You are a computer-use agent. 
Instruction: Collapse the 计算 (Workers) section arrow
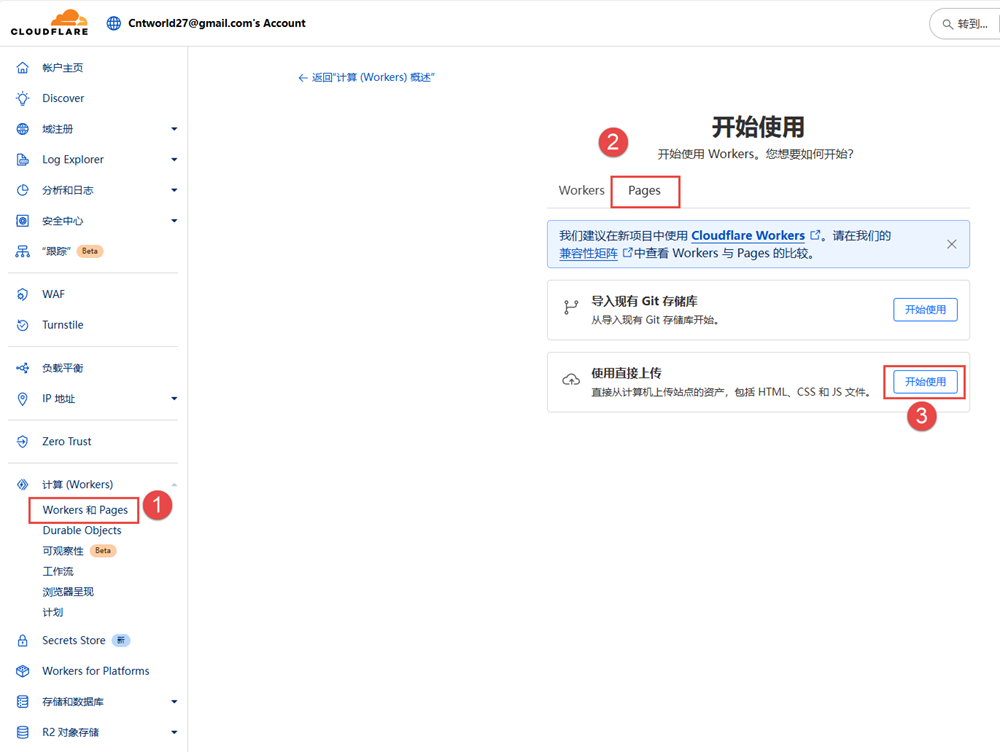point(174,485)
